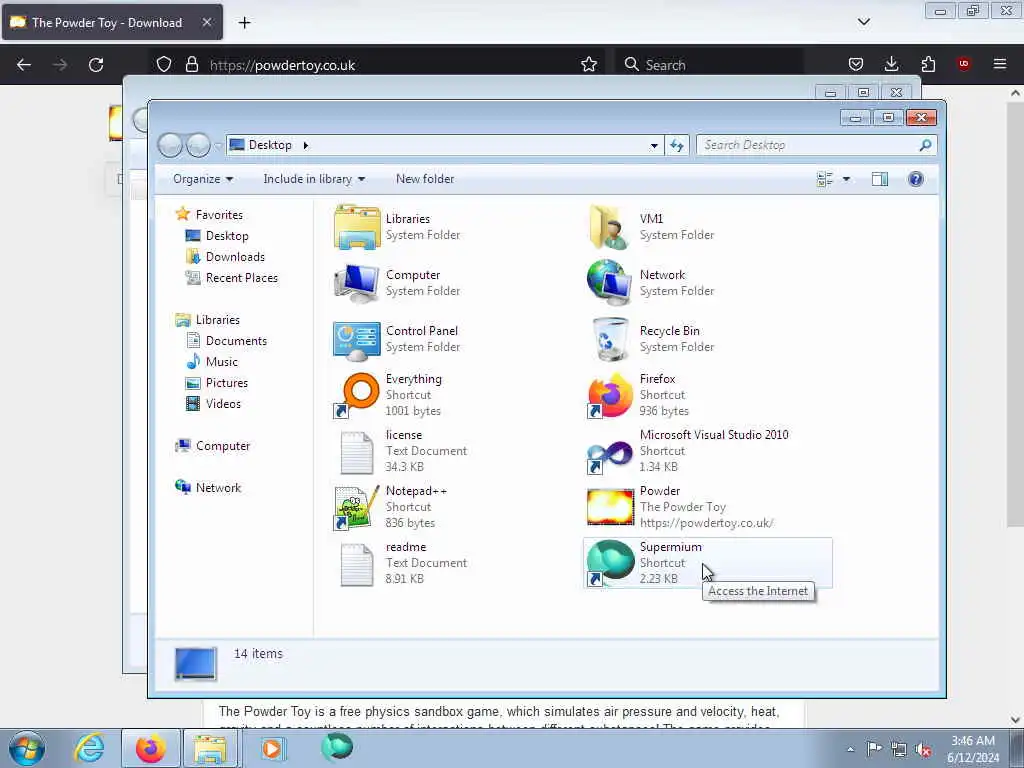Click New folder in the toolbar
The height and width of the screenshot is (768, 1024).
click(425, 179)
